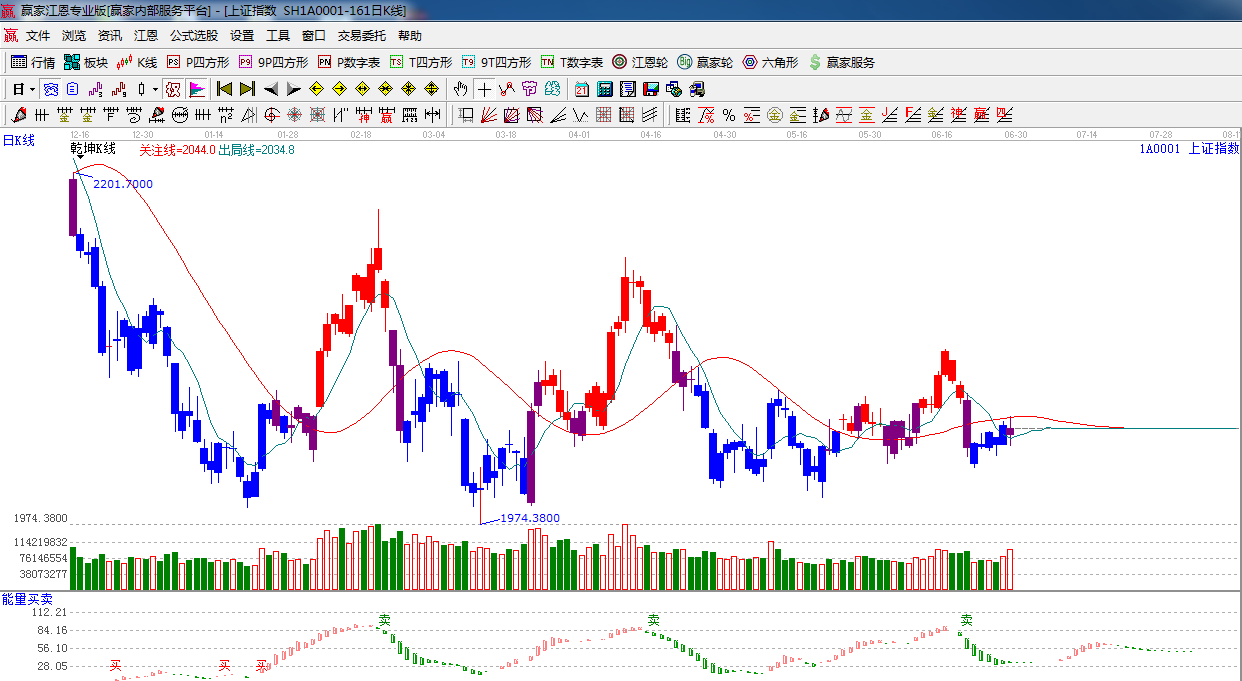Select the hand pan tool
The image size is (1242, 681).
pyautogui.click(x=461, y=89)
